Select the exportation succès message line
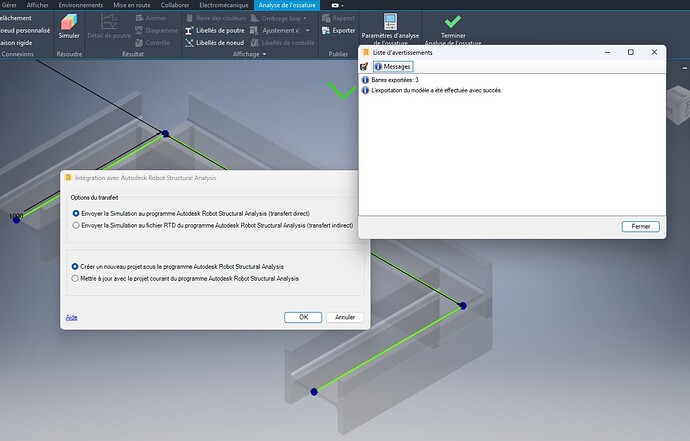The image size is (690, 441). click(432, 90)
